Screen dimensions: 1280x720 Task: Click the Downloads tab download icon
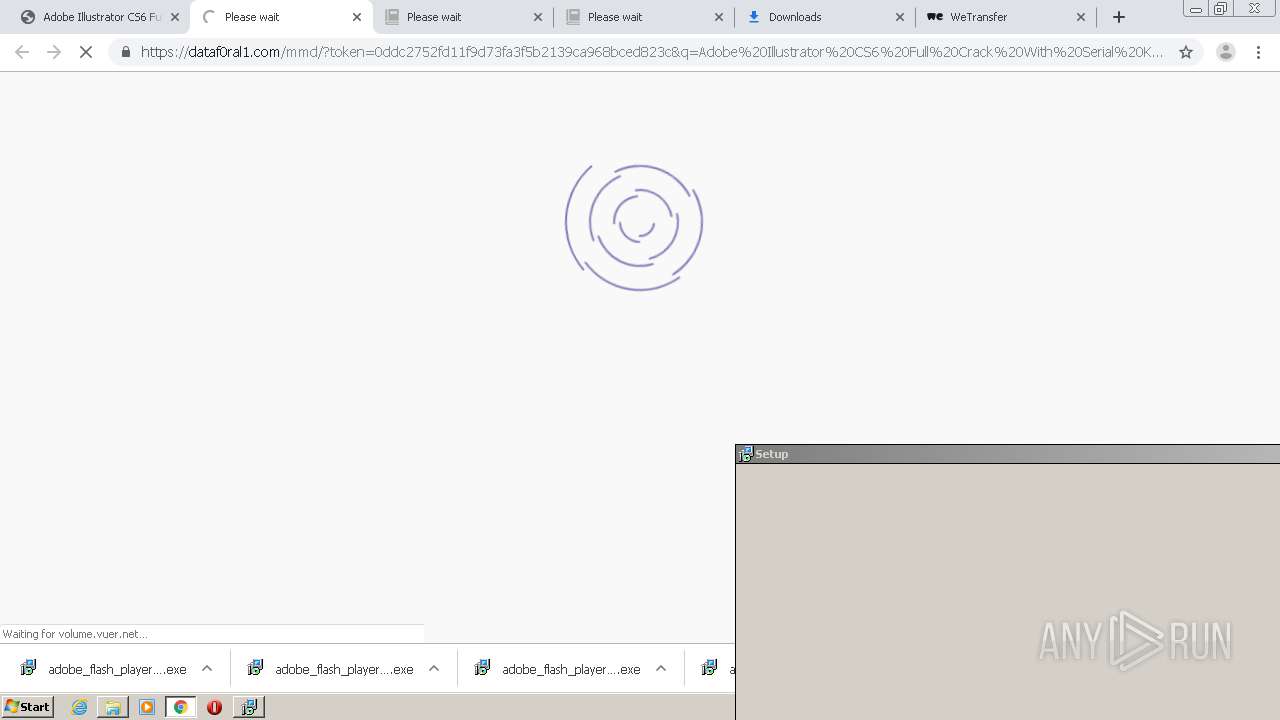(x=753, y=17)
